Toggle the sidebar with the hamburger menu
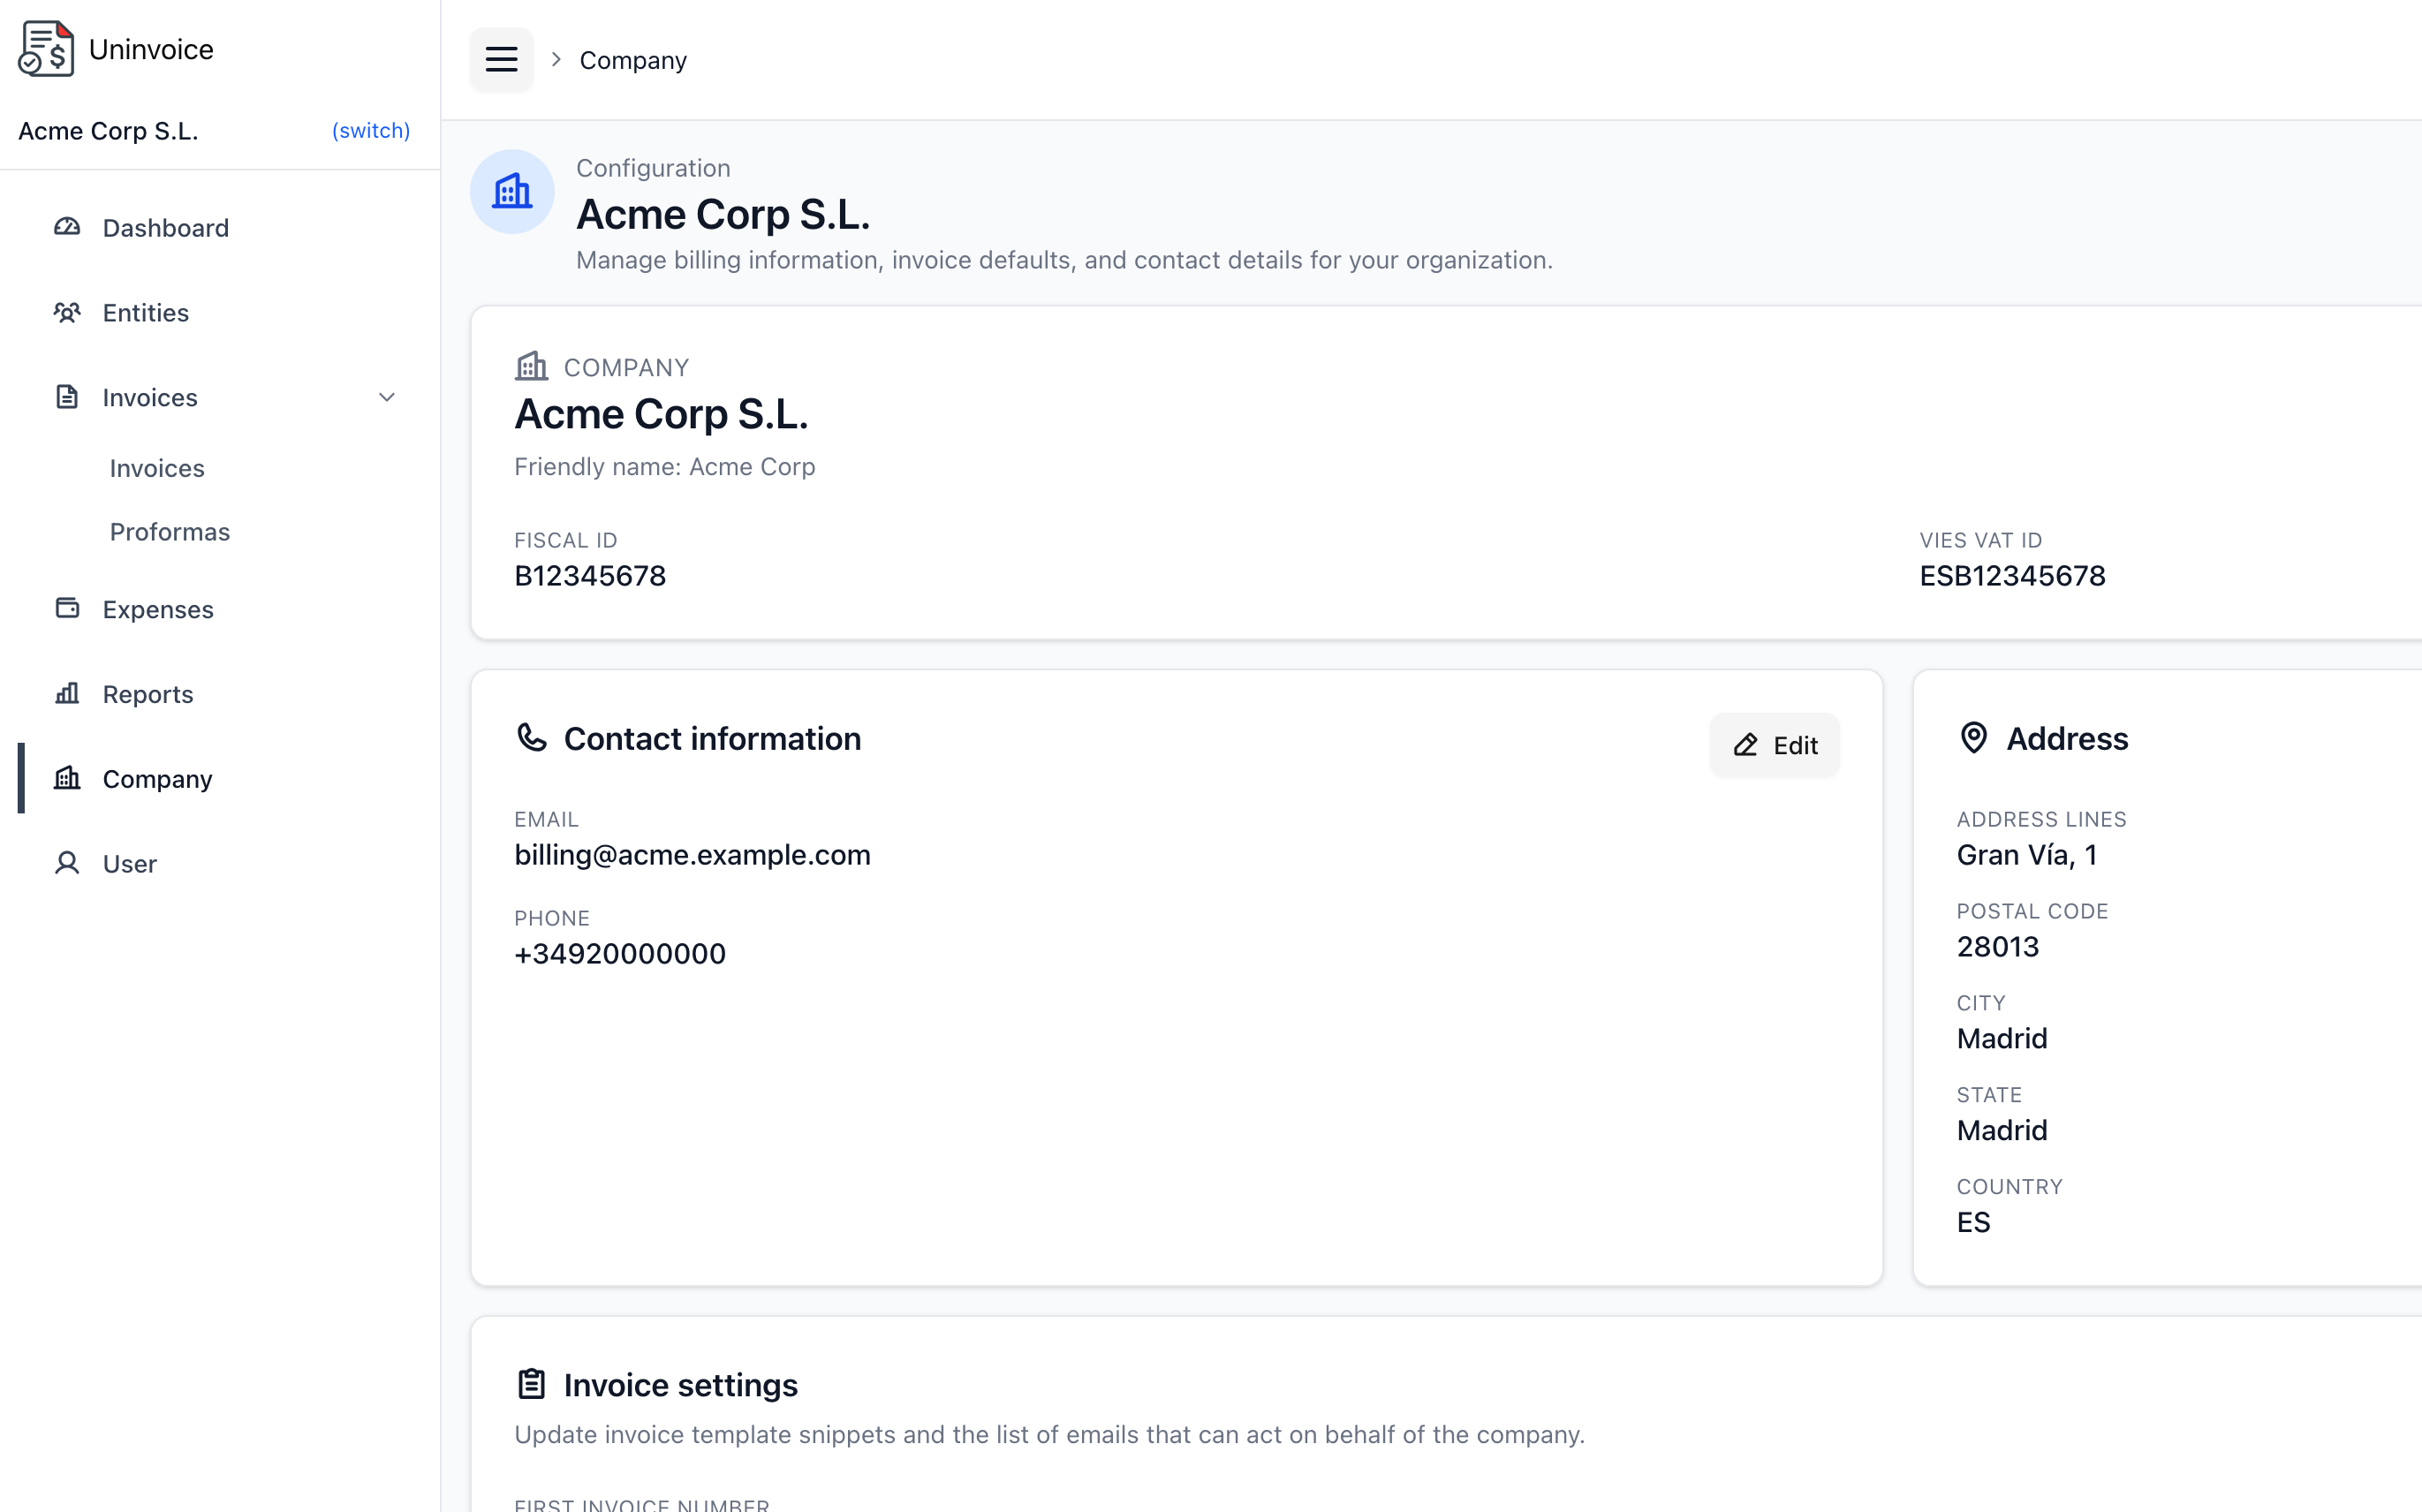Image resolution: width=2422 pixels, height=1512 pixels. tap(501, 59)
